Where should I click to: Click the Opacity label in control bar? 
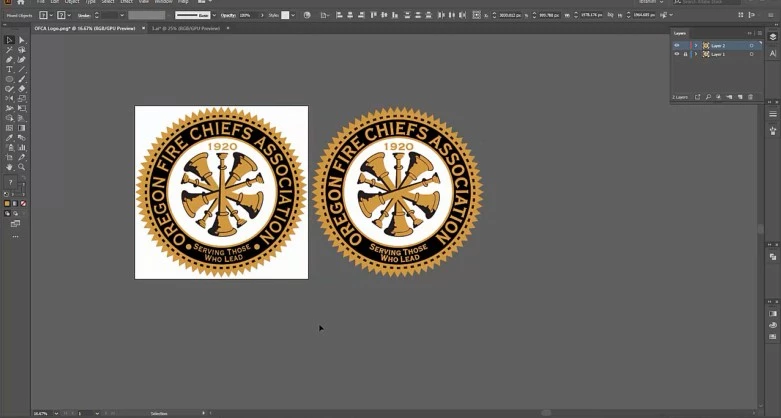point(228,15)
